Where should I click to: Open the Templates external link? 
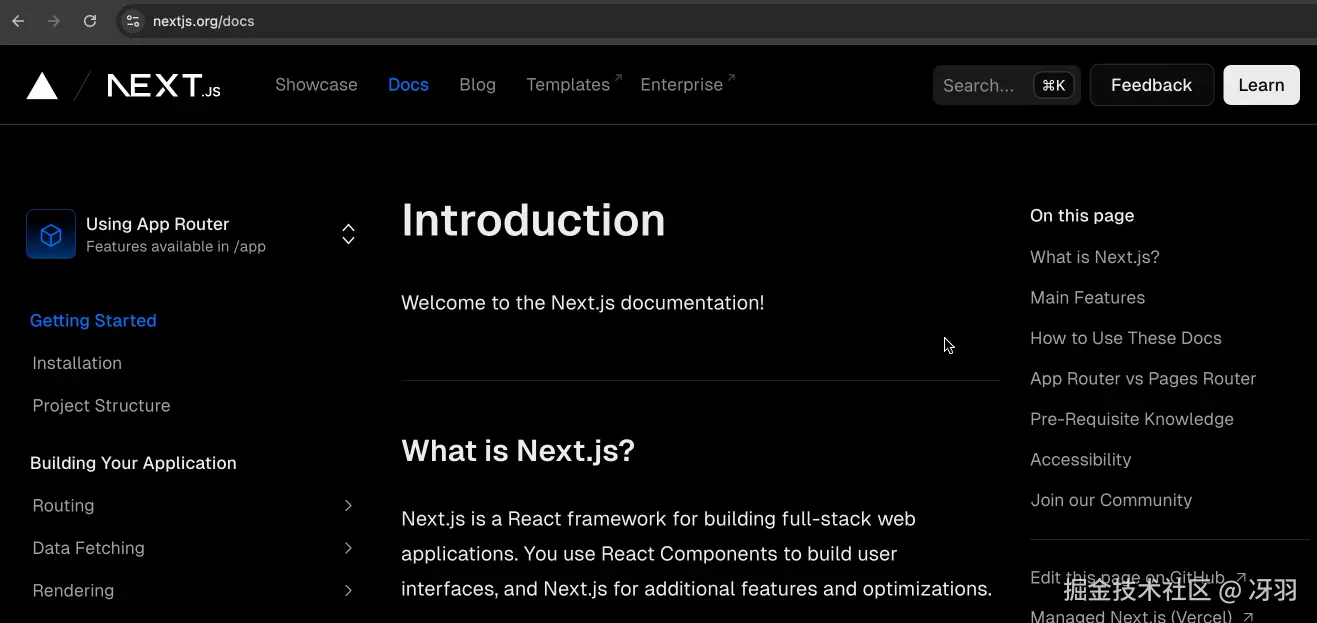(574, 85)
